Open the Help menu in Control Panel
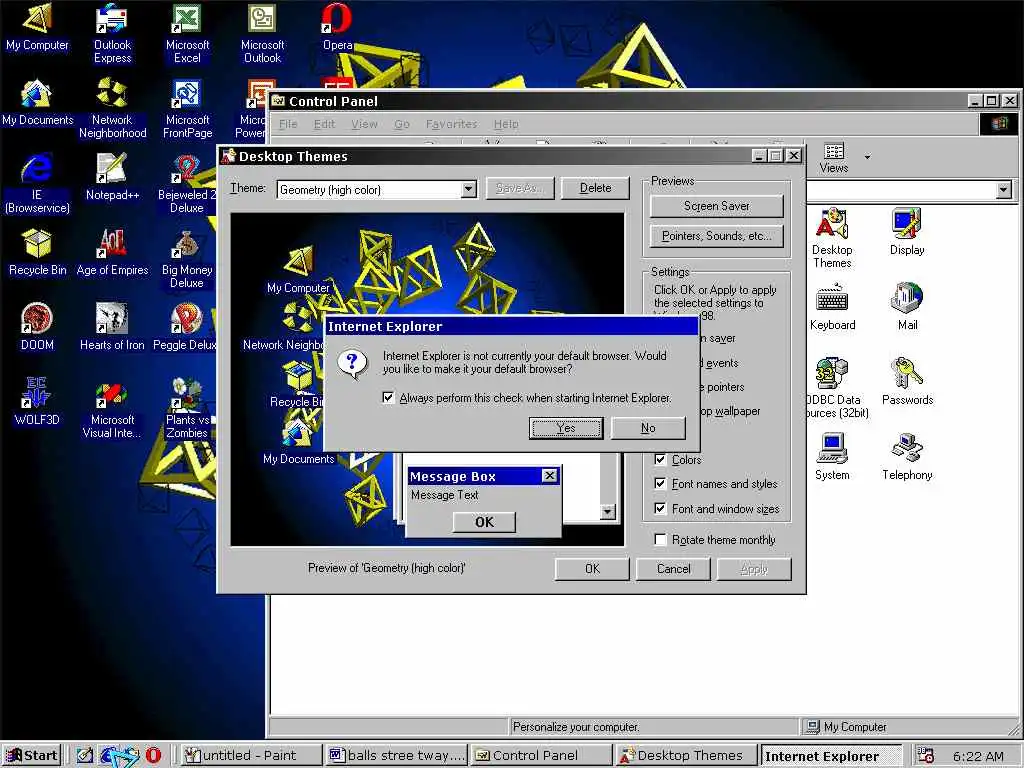This screenshot has height=768, width=1024. pyautogui.click(x=506, y=124)
